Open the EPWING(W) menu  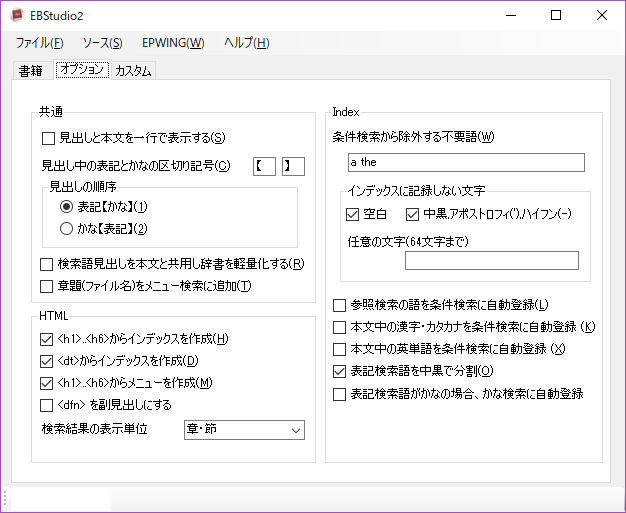173,43
